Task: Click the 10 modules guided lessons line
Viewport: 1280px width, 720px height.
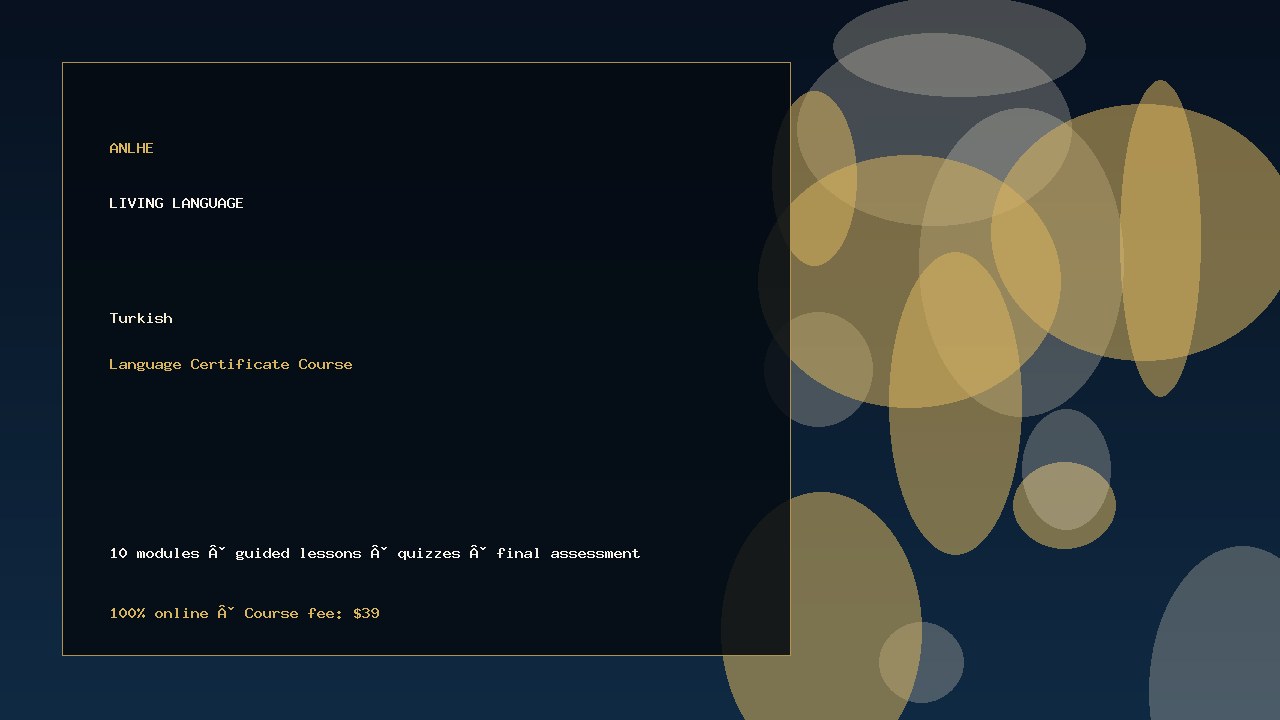Action: coord(375,553)
